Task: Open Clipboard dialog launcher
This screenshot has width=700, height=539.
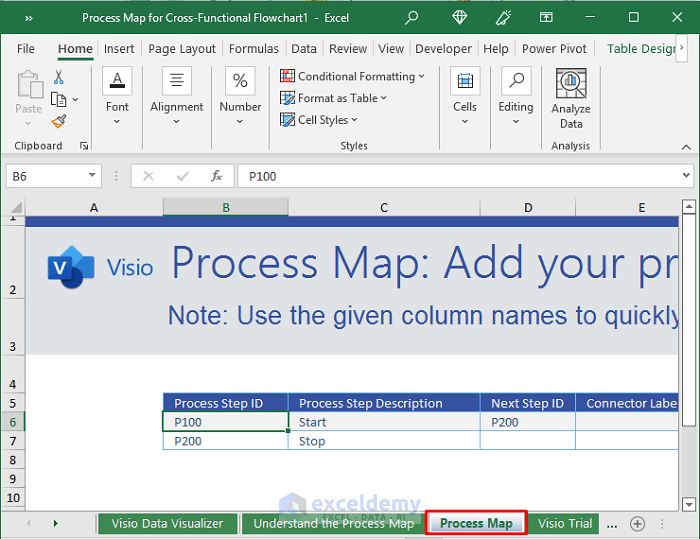Action: tap(84, 146)
